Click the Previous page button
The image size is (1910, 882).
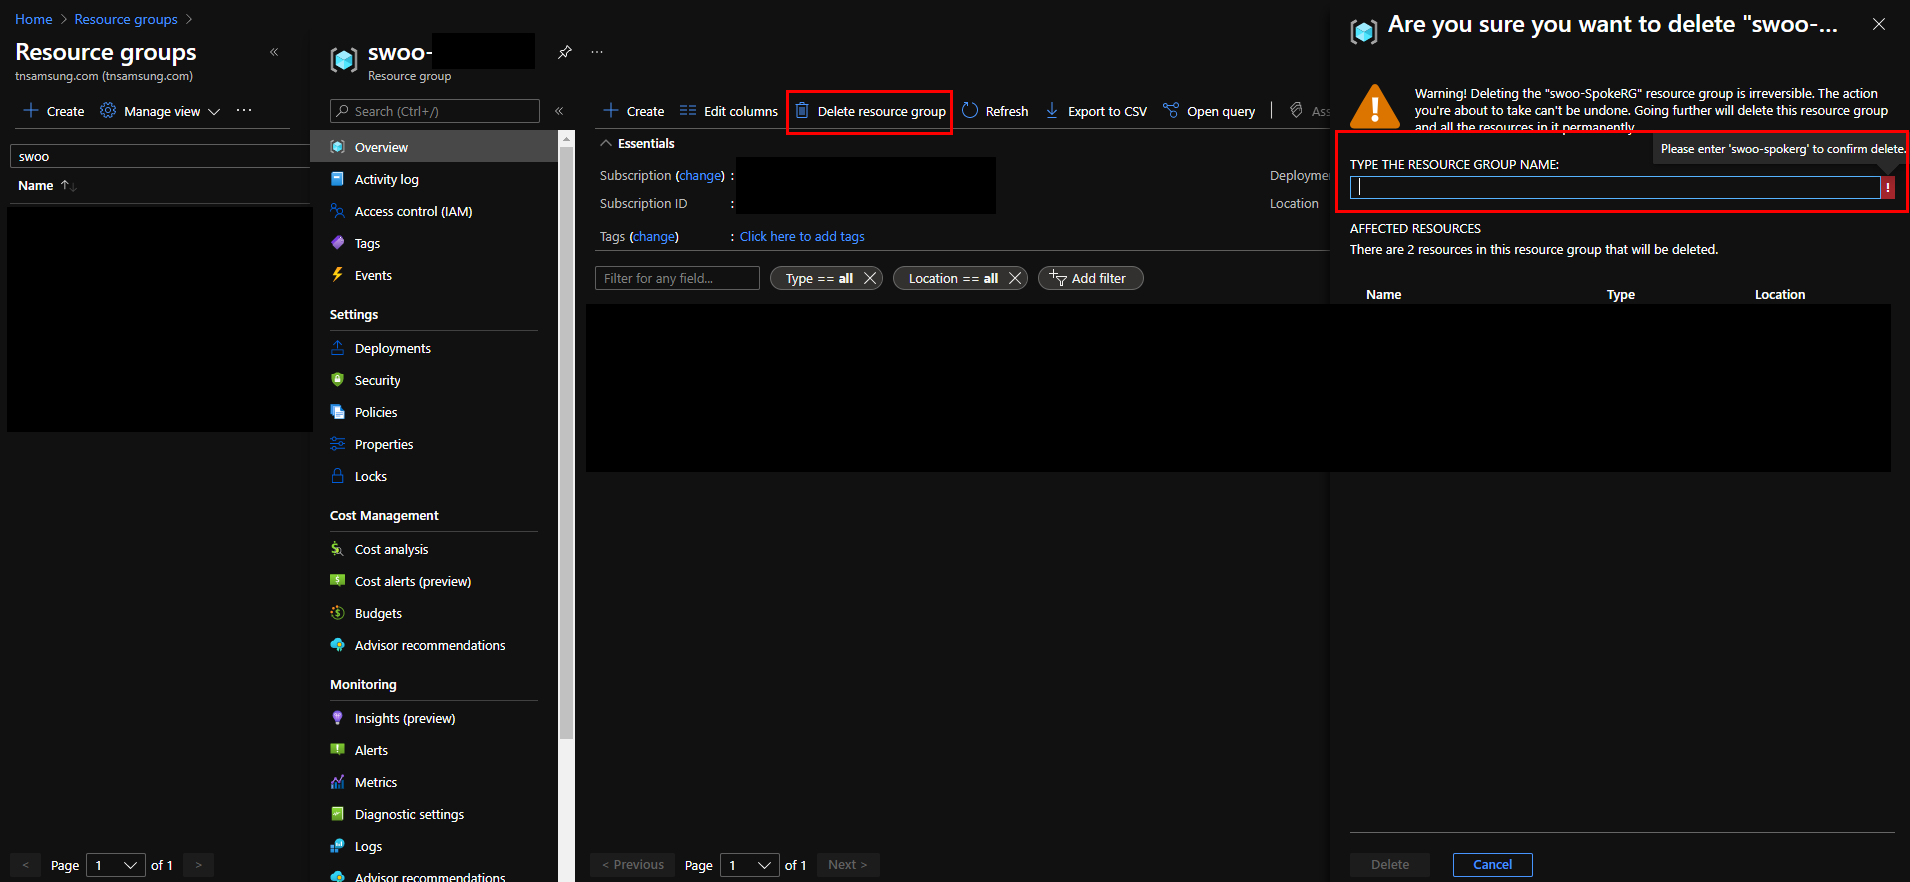click(x=633, y=865)
